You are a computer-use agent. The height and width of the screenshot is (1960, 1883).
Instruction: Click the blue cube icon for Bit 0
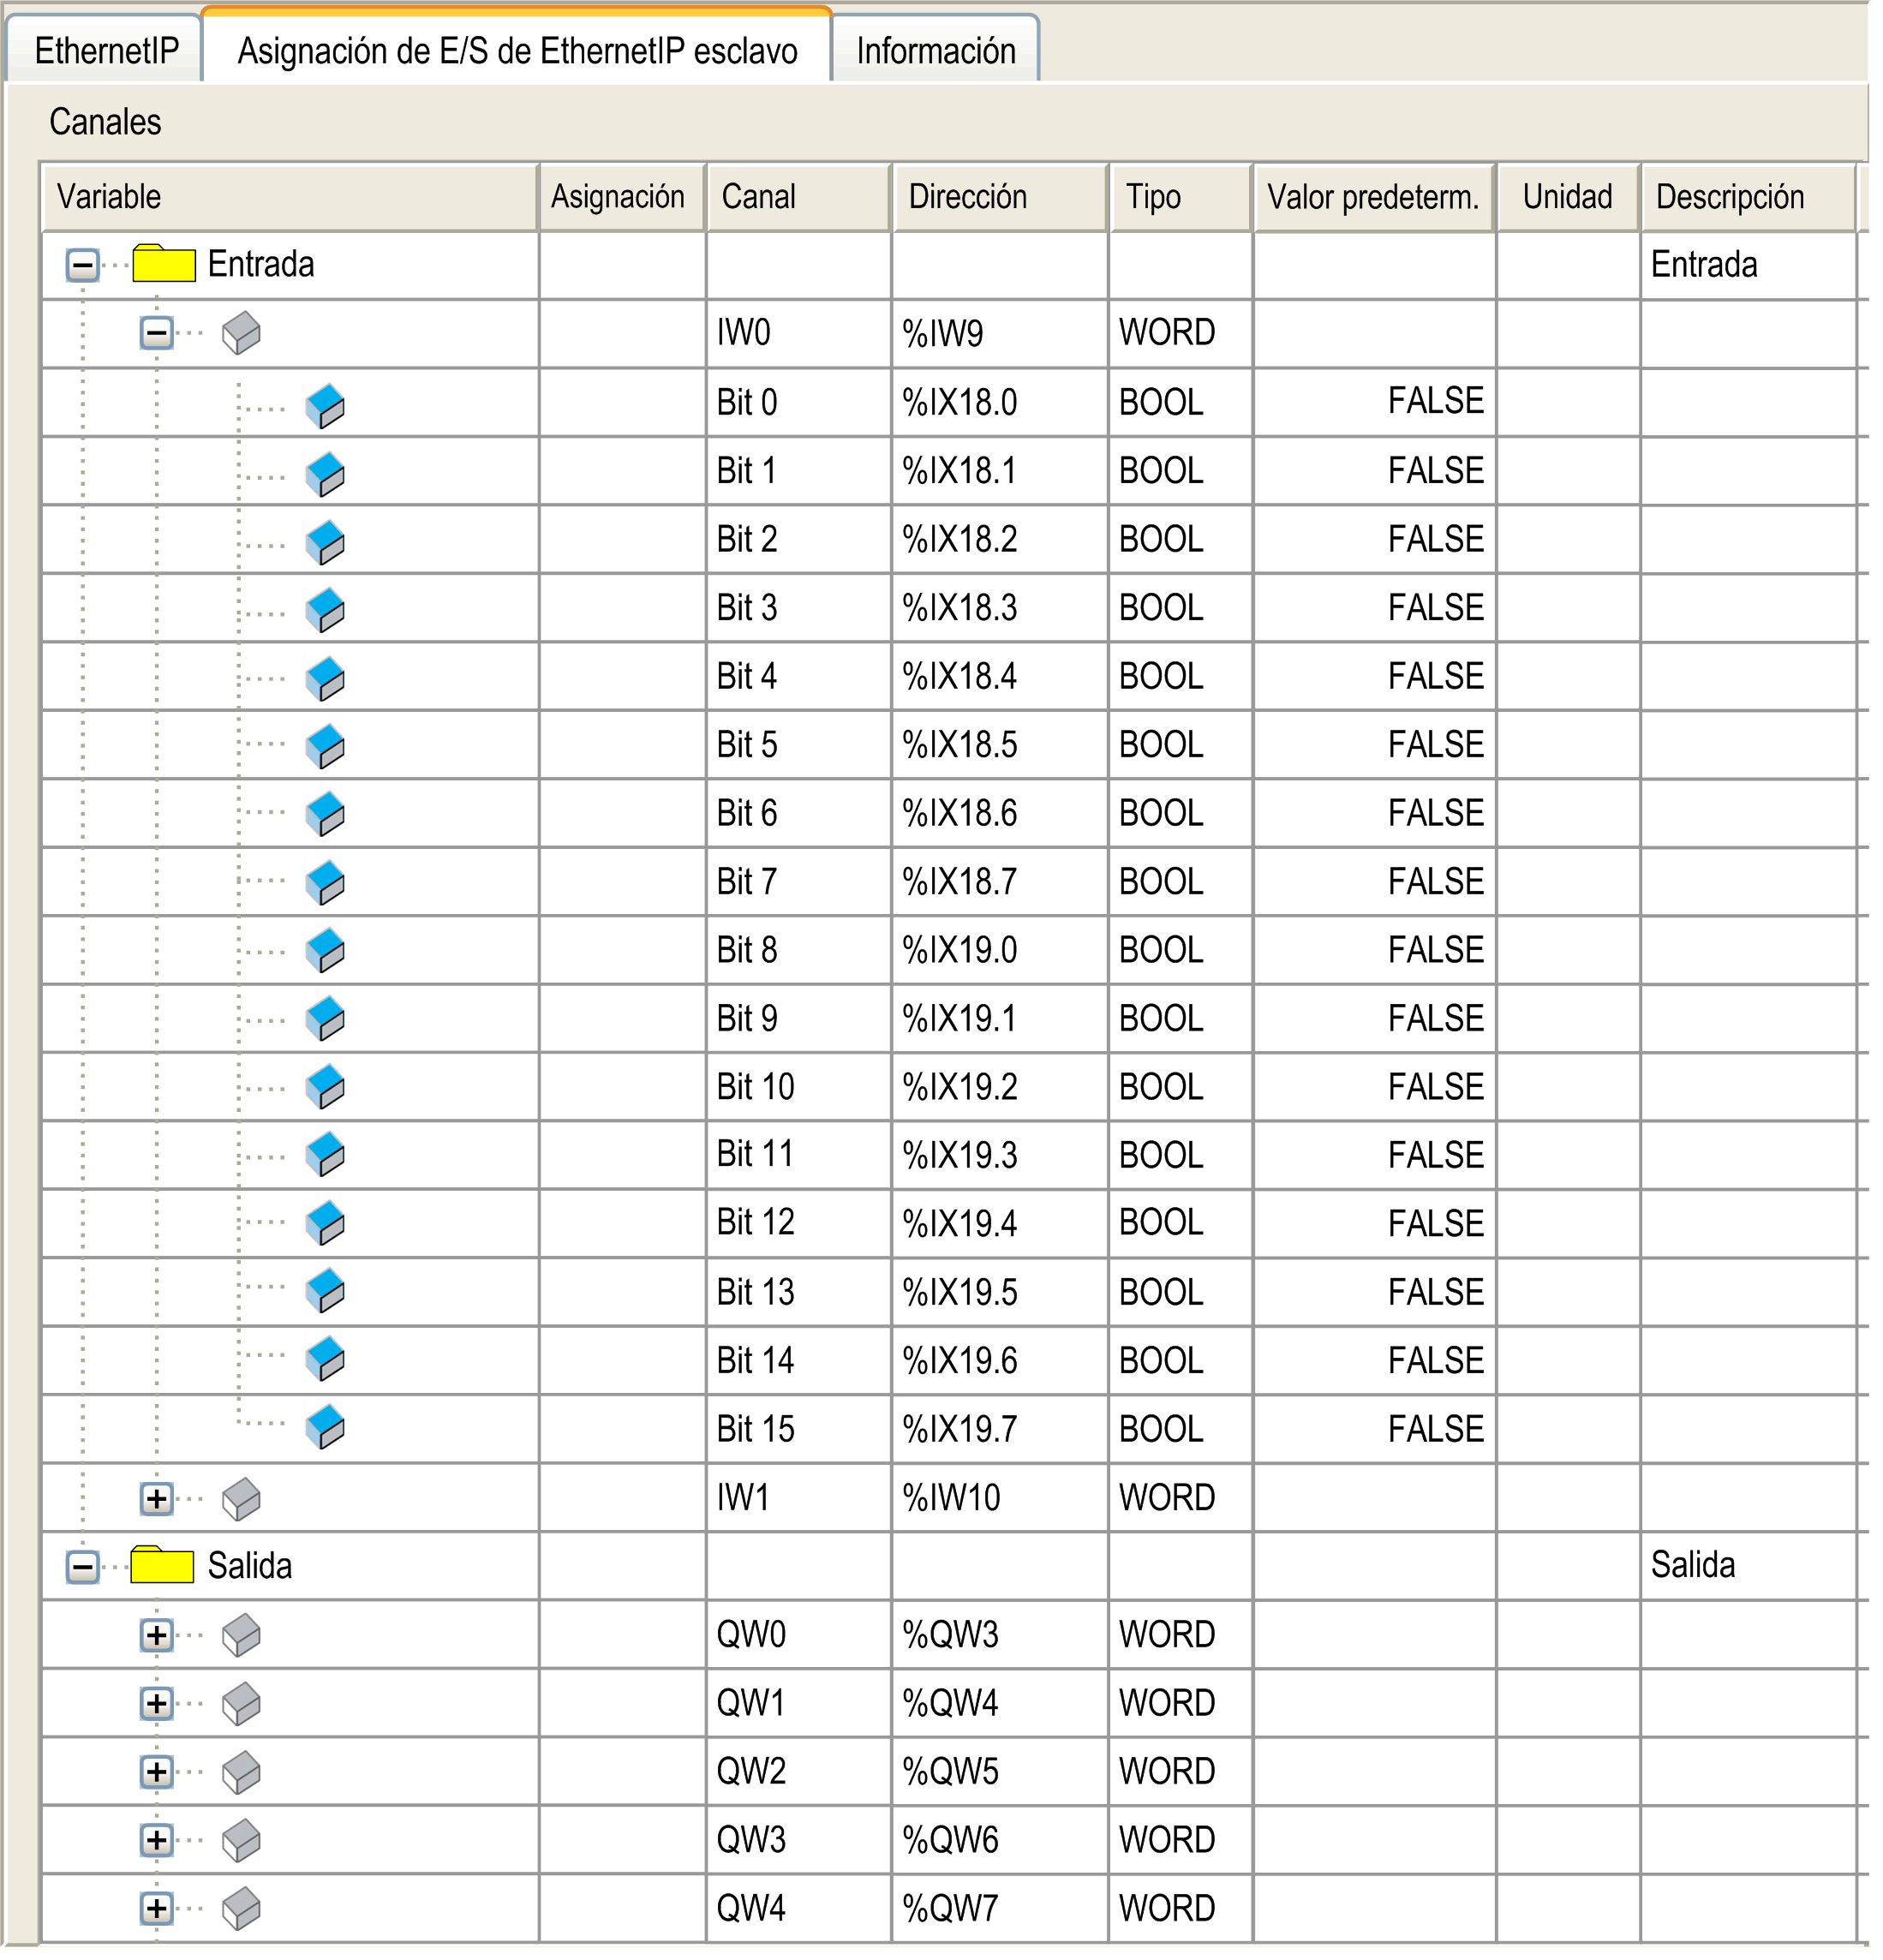pyautogui.click(x=325, y=406)
